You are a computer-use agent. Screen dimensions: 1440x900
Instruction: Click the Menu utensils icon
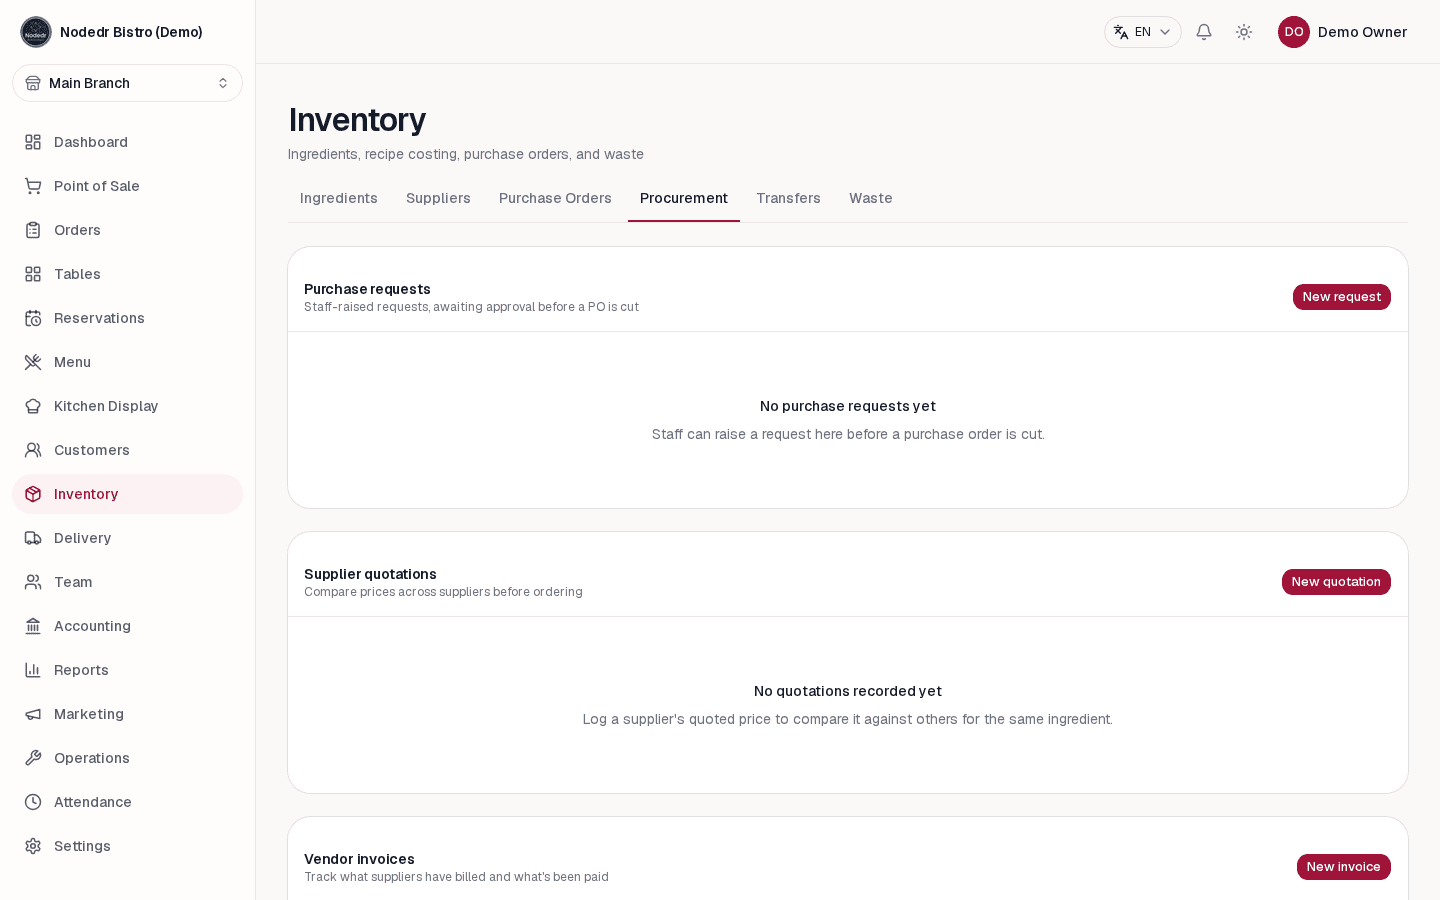pos(33,362)
